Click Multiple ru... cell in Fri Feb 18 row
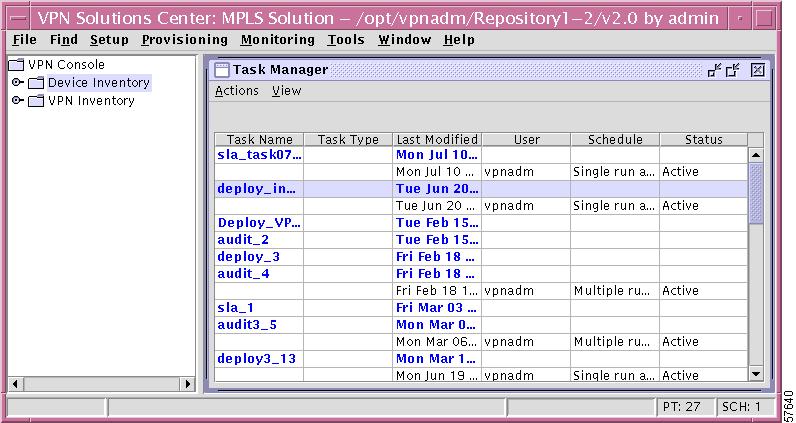The width and height of the screenshot is (796, 423). [x=615, y=290]
